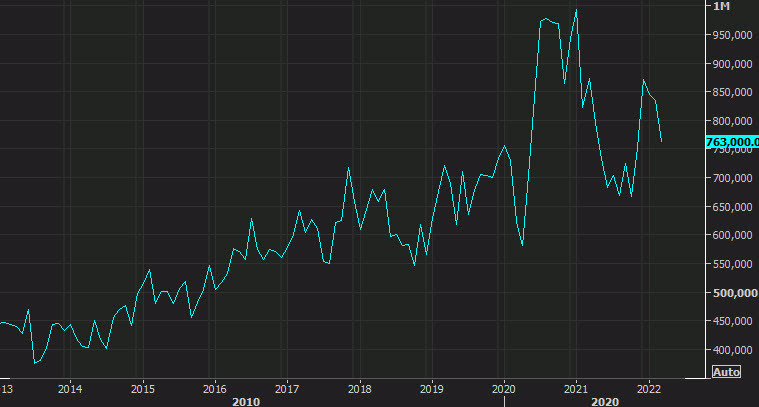
Task: Select the 763,000.0 current value label
Action: click(x=732, y=142)
